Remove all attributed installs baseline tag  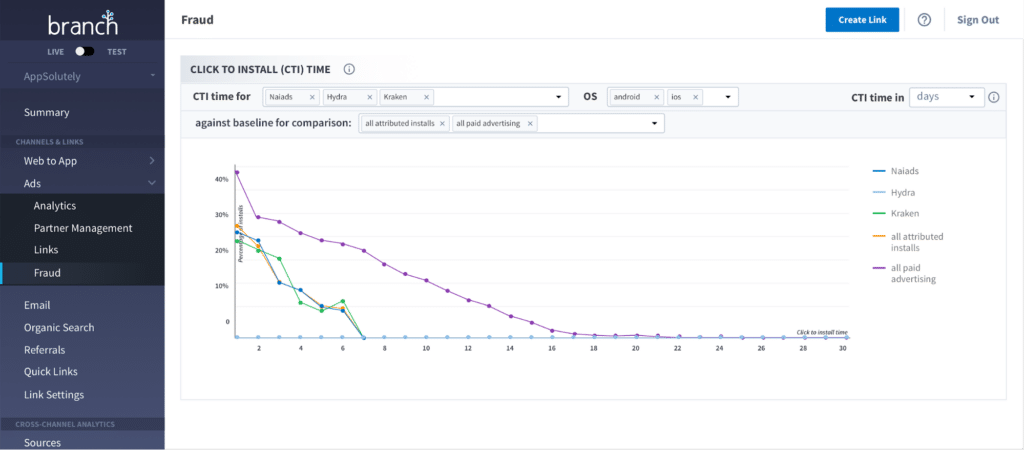[x=442, y=124]
